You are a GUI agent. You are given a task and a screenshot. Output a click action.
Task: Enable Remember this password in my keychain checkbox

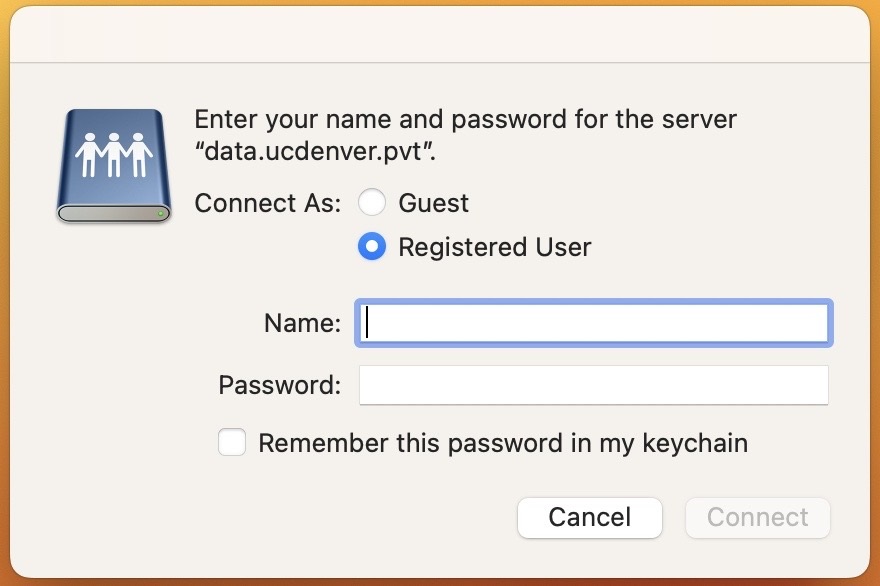tap(232, 443)
